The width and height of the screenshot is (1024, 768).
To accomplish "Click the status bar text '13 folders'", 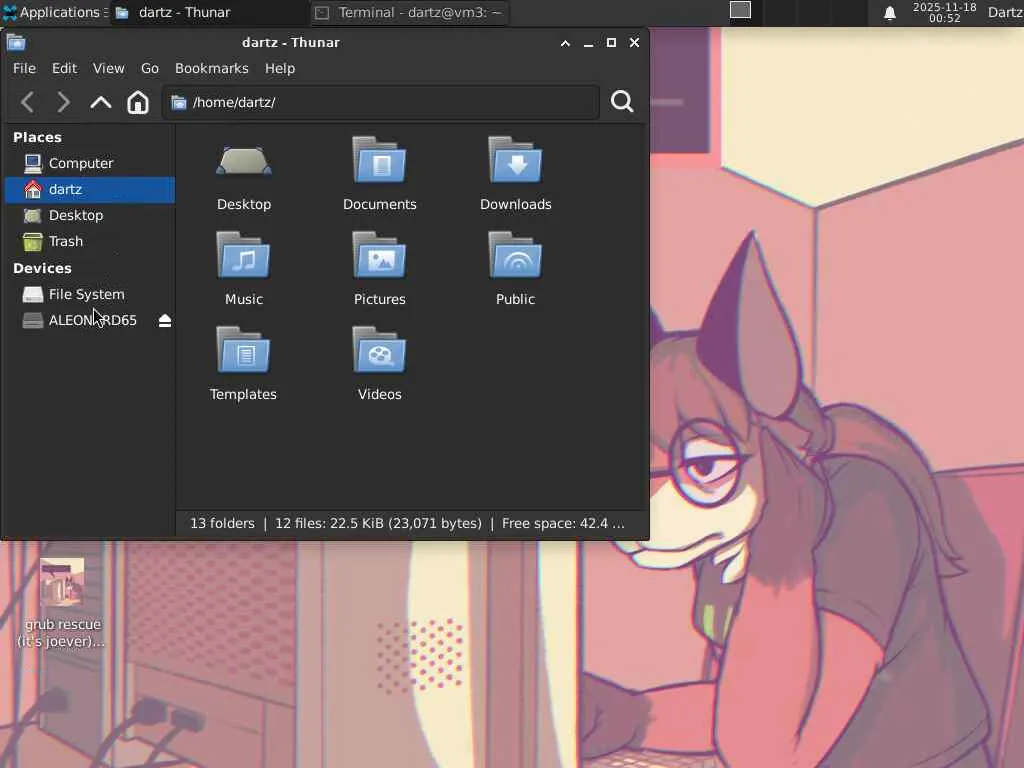I will pos(222,524).
